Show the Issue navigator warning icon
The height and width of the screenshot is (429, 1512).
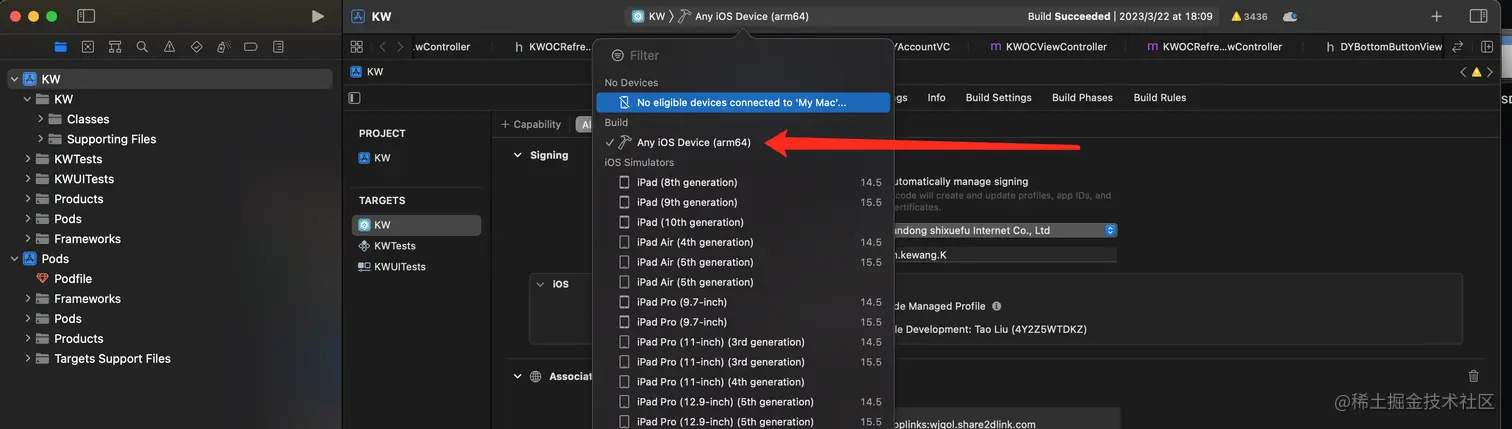(x=169, y=47)
